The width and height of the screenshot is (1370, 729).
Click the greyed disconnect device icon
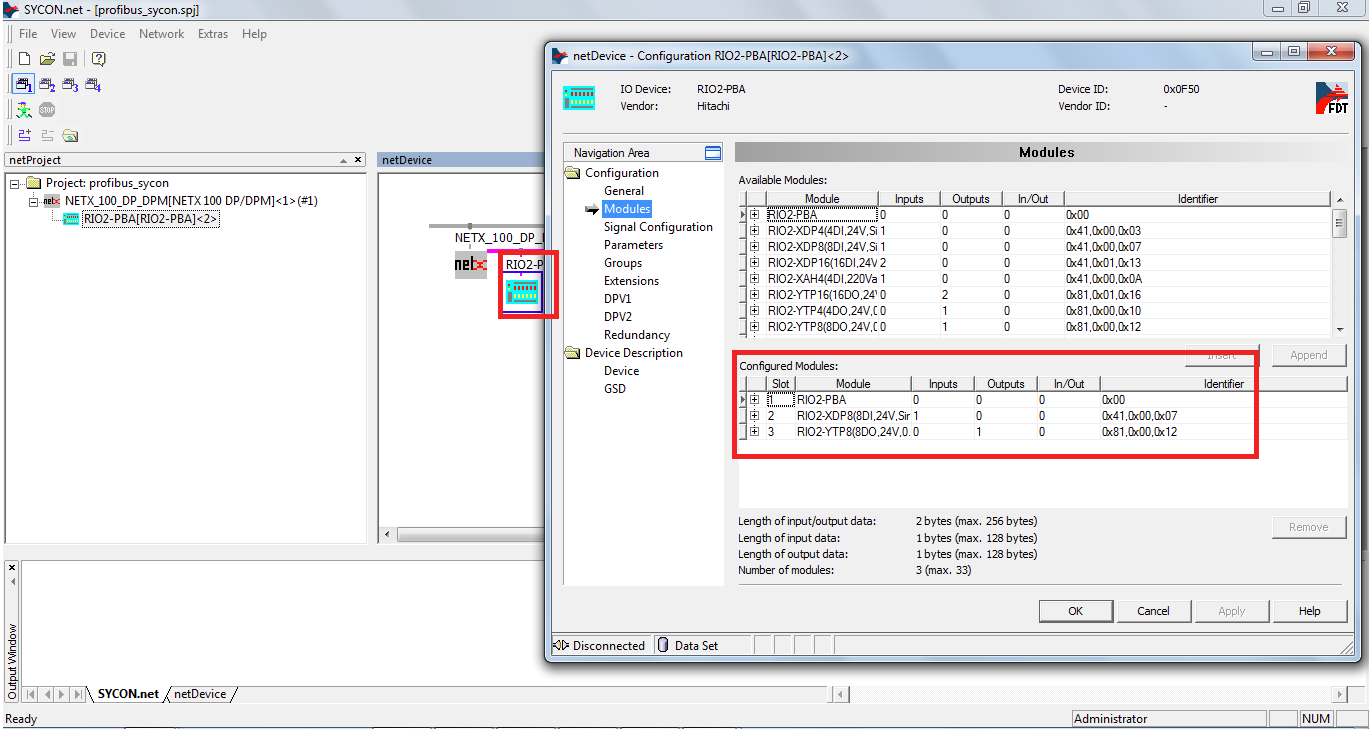coord(47,135)
